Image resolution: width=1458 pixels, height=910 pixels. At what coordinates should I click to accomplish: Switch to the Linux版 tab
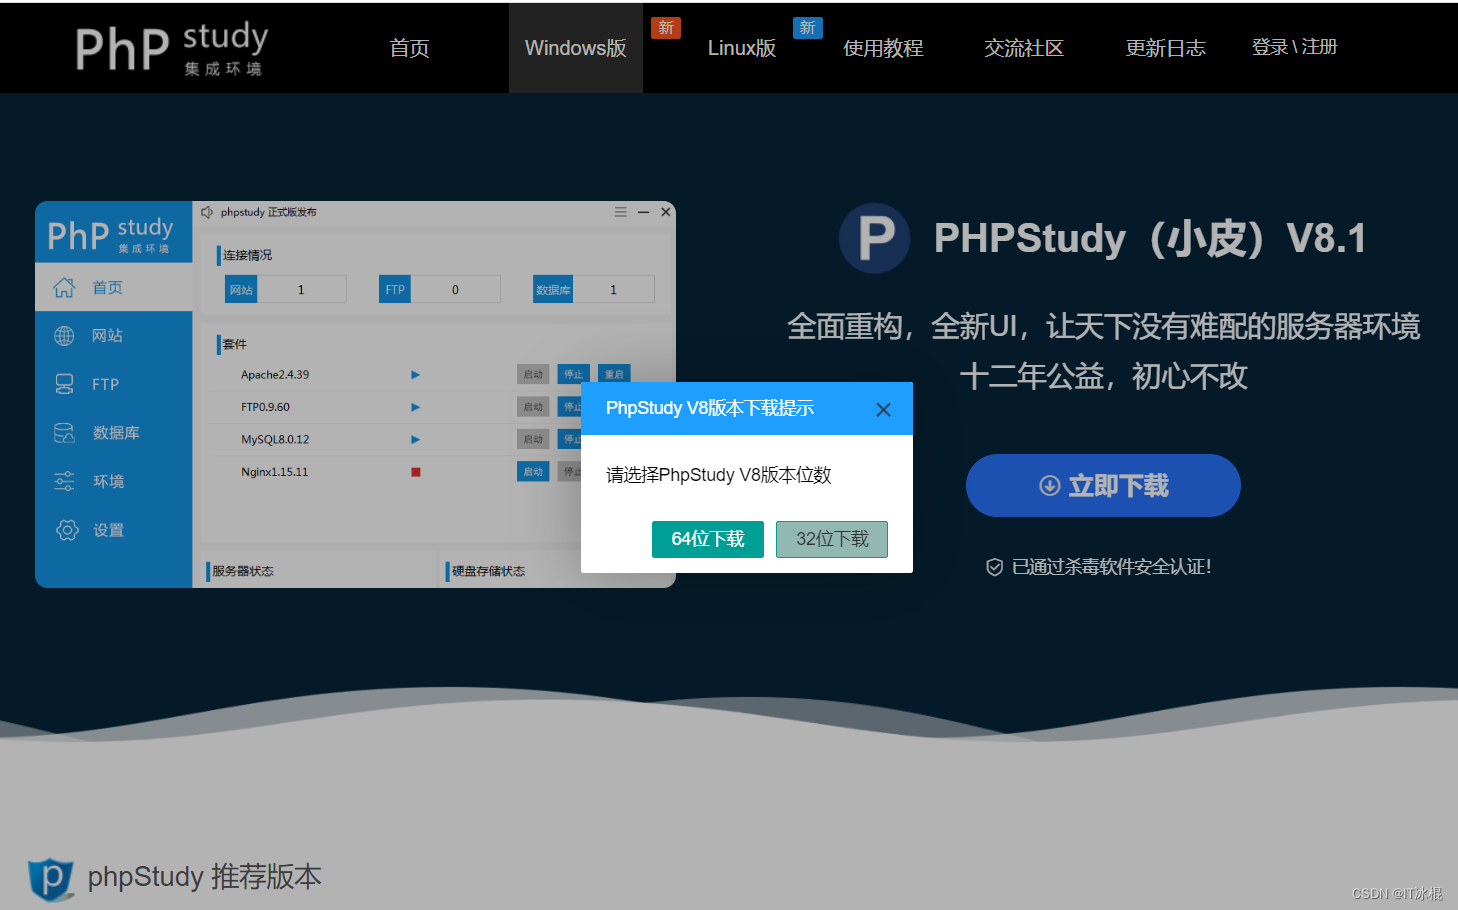pos(742,47)
